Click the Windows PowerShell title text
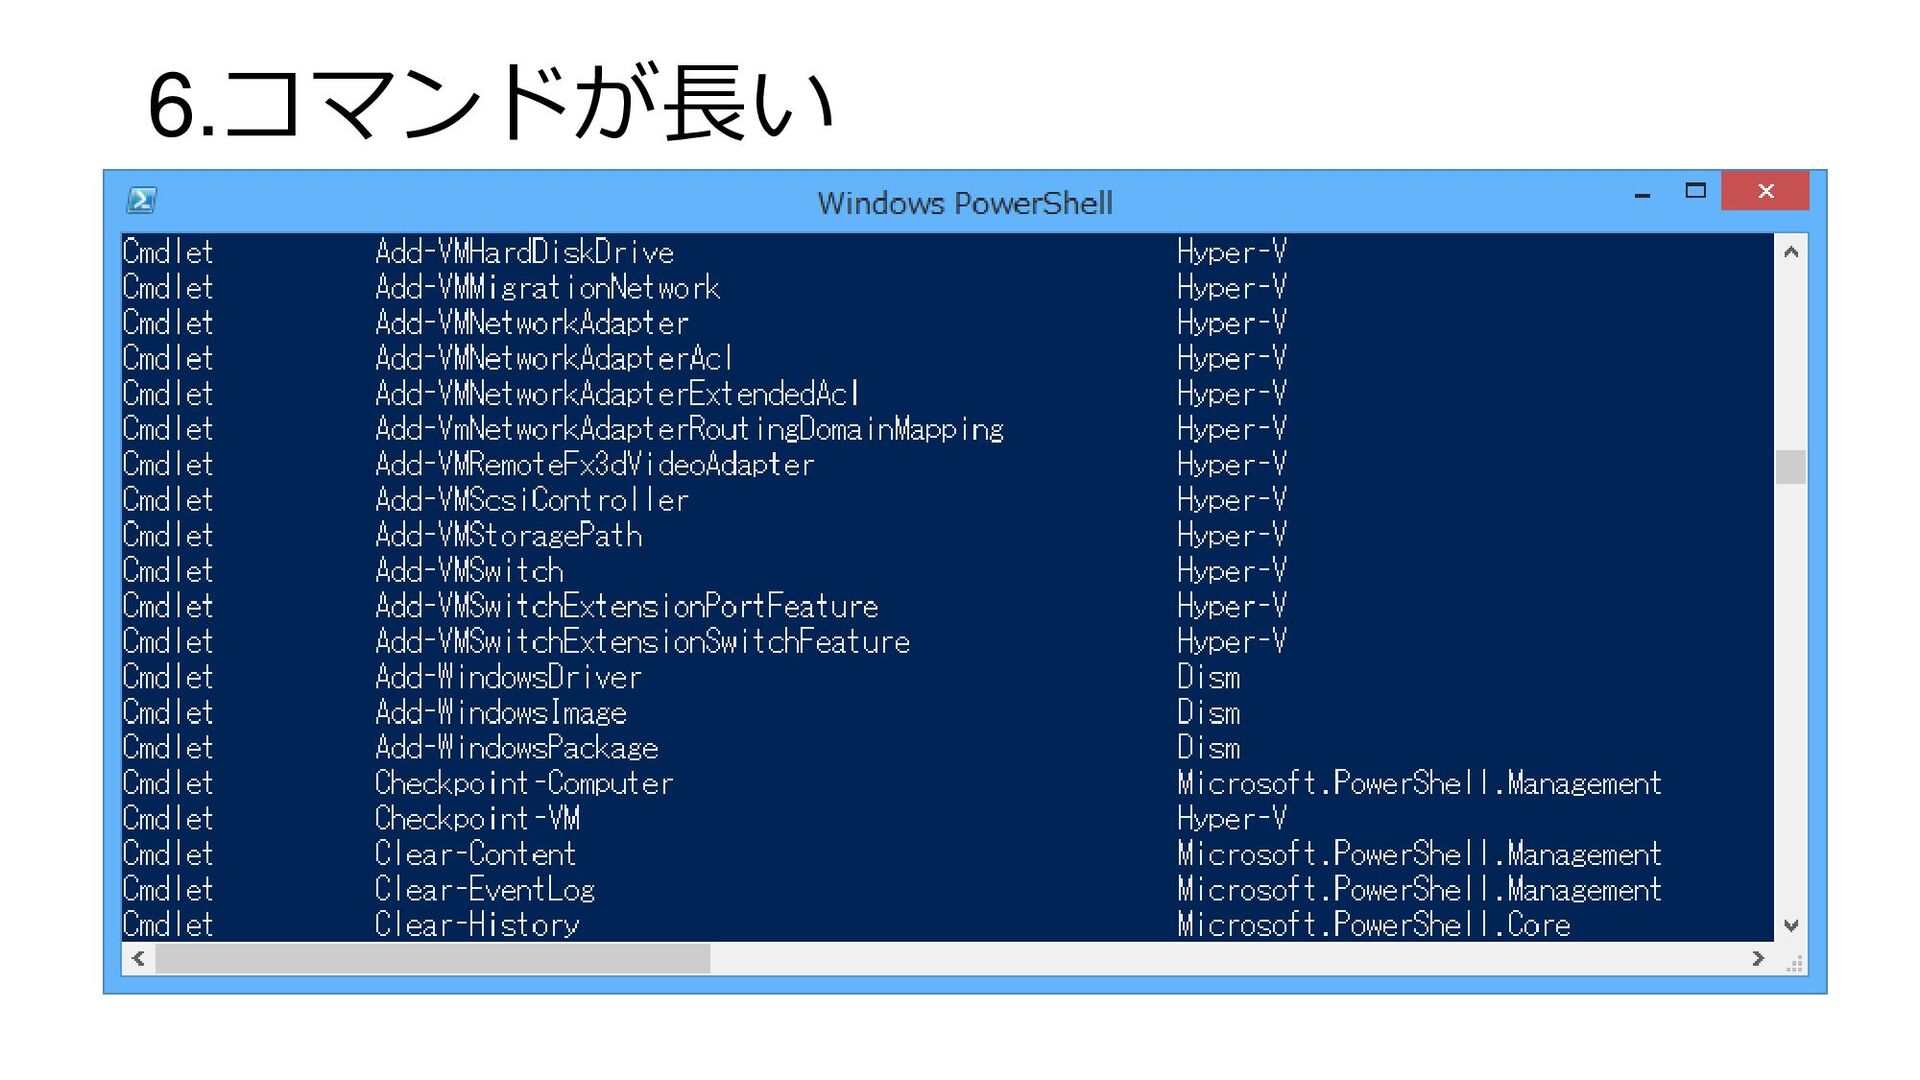The image size is (1920, 1080). pos(964,203)
